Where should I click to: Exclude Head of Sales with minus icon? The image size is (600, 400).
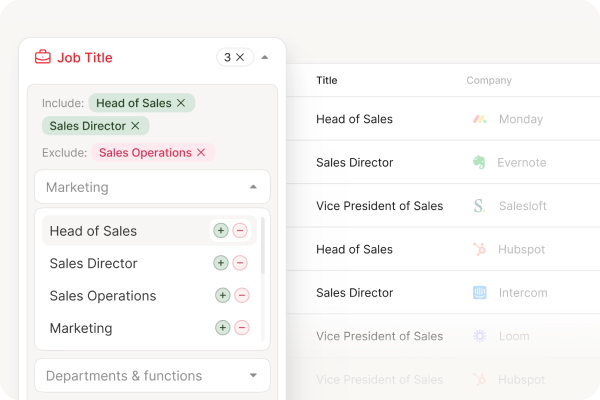[x=240, y=231]
